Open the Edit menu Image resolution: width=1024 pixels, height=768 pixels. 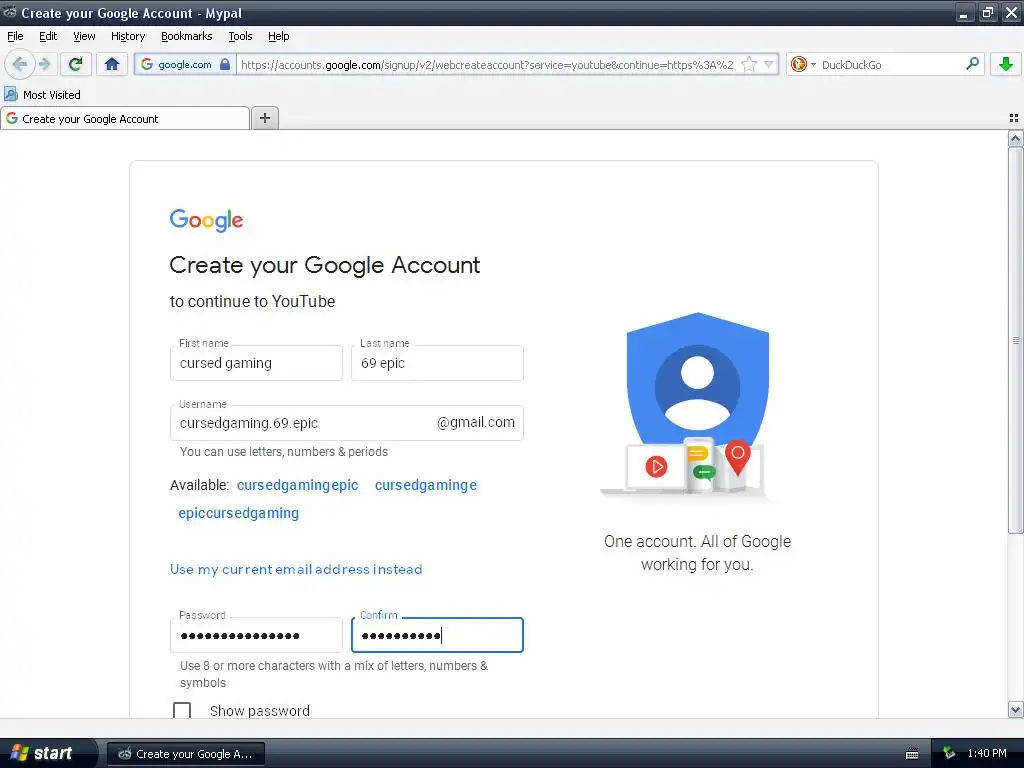48,36
